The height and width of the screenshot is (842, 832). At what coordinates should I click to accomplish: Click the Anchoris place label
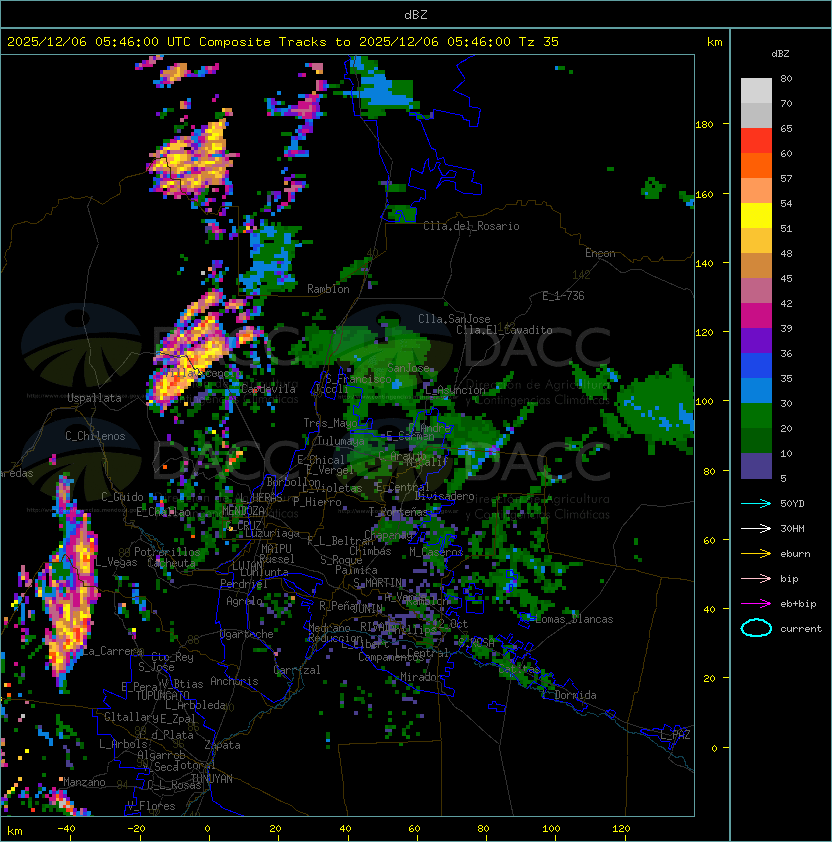pyautogui.click(x=234, y=681)
